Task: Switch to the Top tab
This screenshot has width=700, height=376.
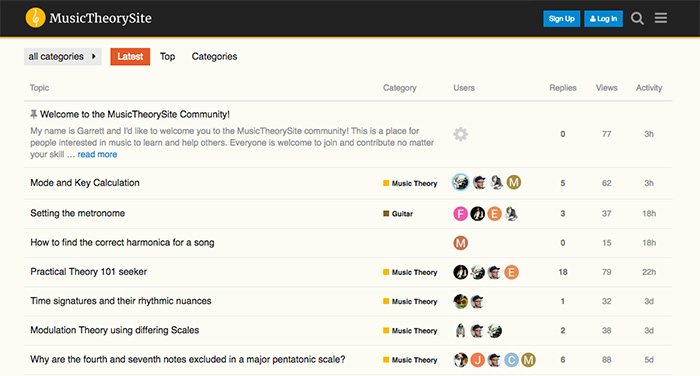Action: [167, 57]
